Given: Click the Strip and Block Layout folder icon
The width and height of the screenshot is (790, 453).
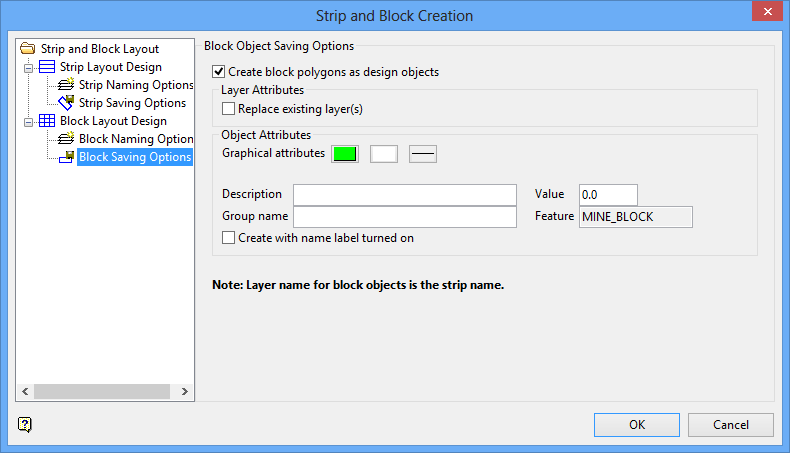Looking at the screenshot, I should click(28, 48).
